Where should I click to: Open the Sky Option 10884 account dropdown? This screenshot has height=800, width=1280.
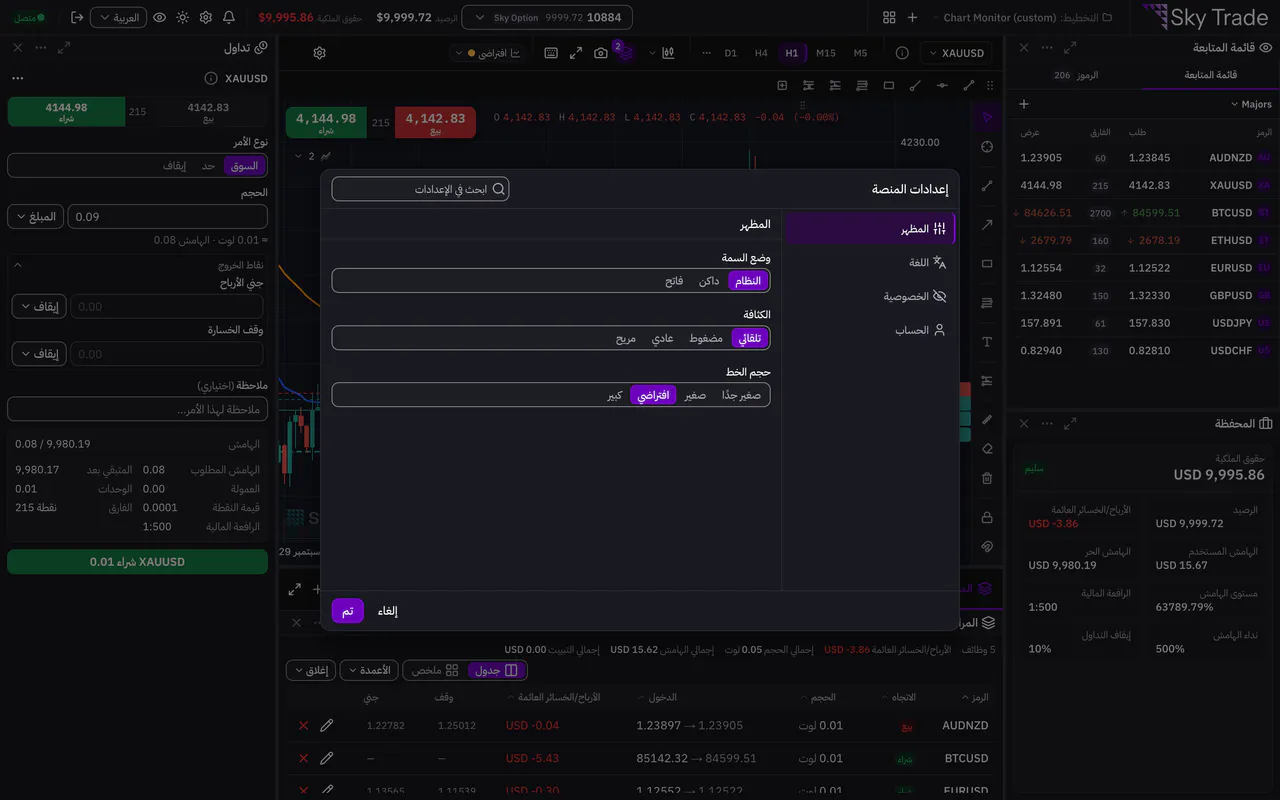pos(547,18)
